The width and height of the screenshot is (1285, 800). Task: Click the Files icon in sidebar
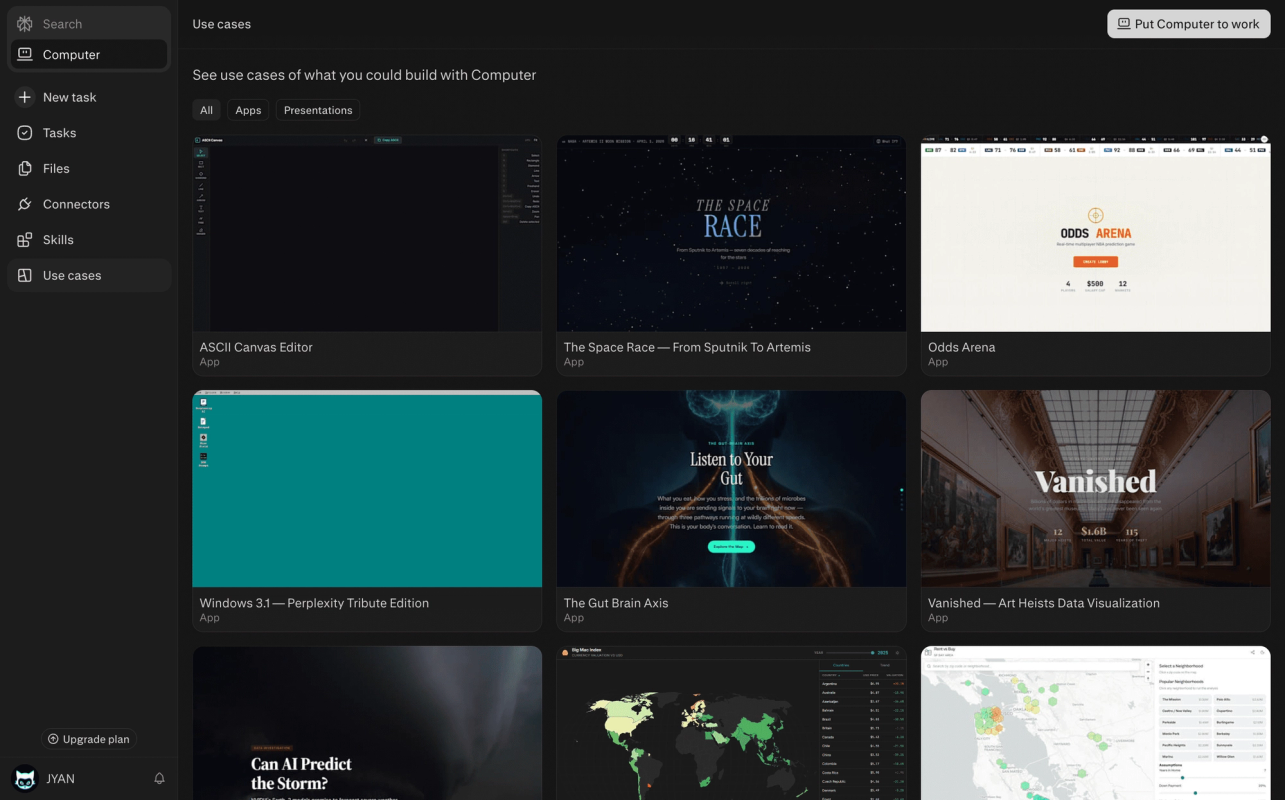coord(25,168)
